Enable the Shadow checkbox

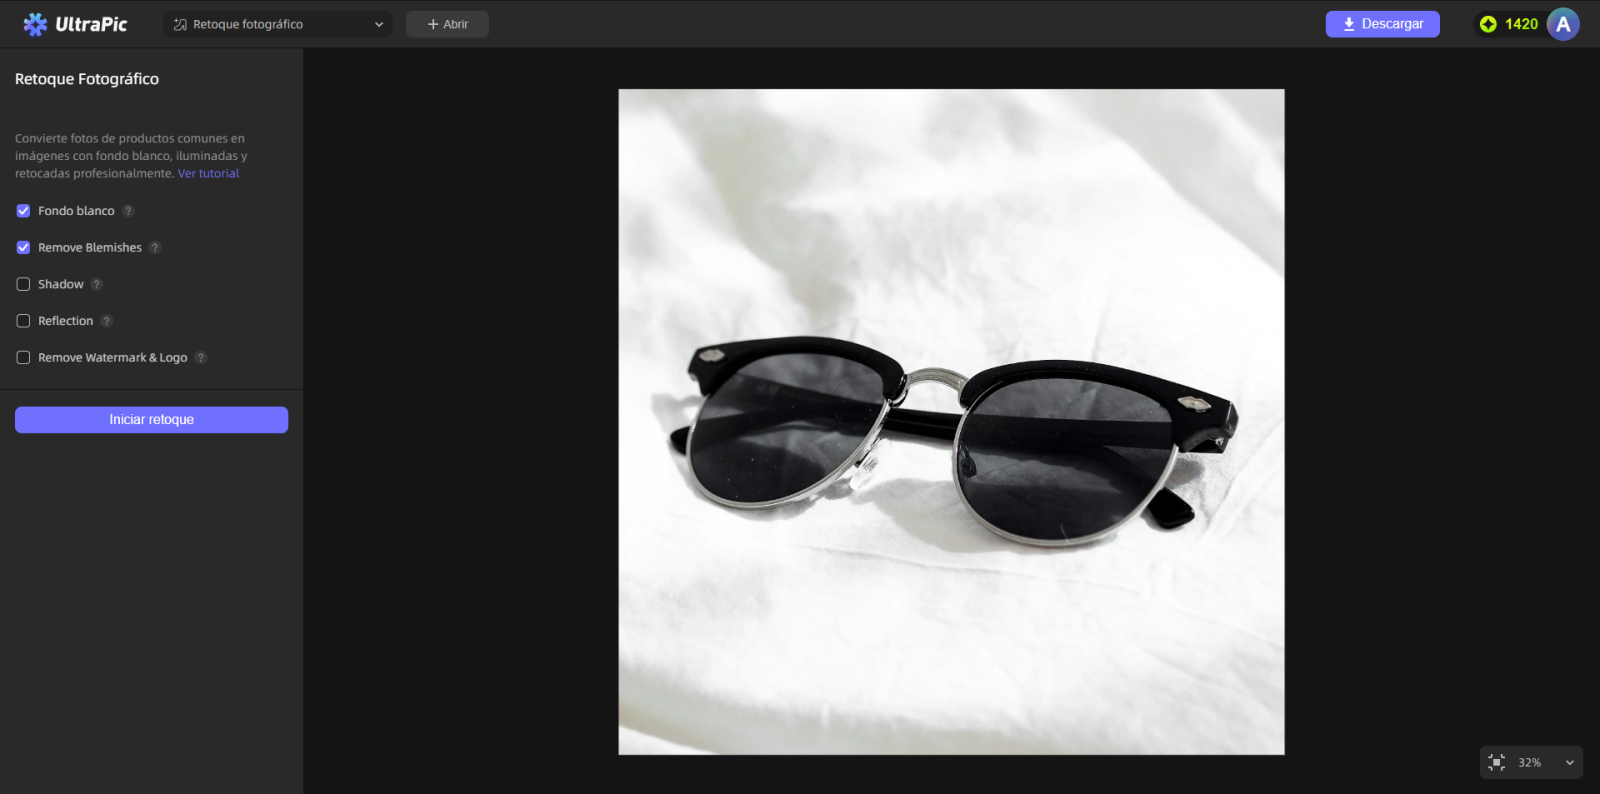point(23,284)
